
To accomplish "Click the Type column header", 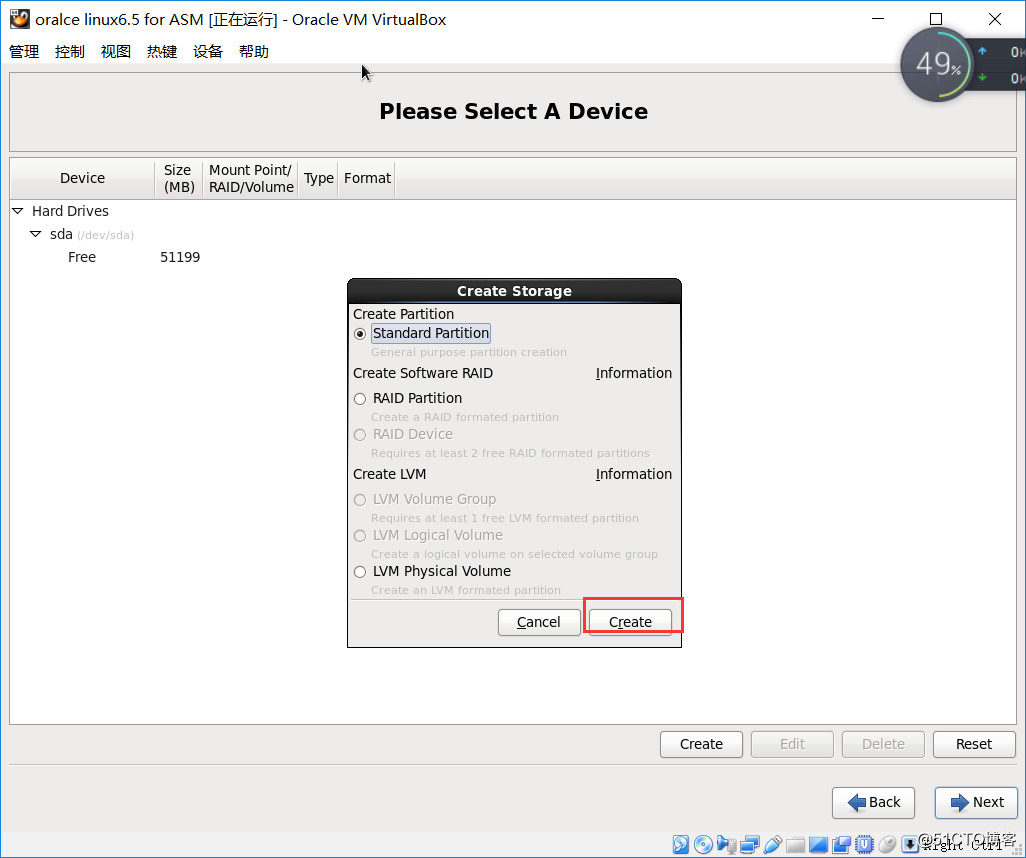I will pyautogui.click(x=319, y=178).
